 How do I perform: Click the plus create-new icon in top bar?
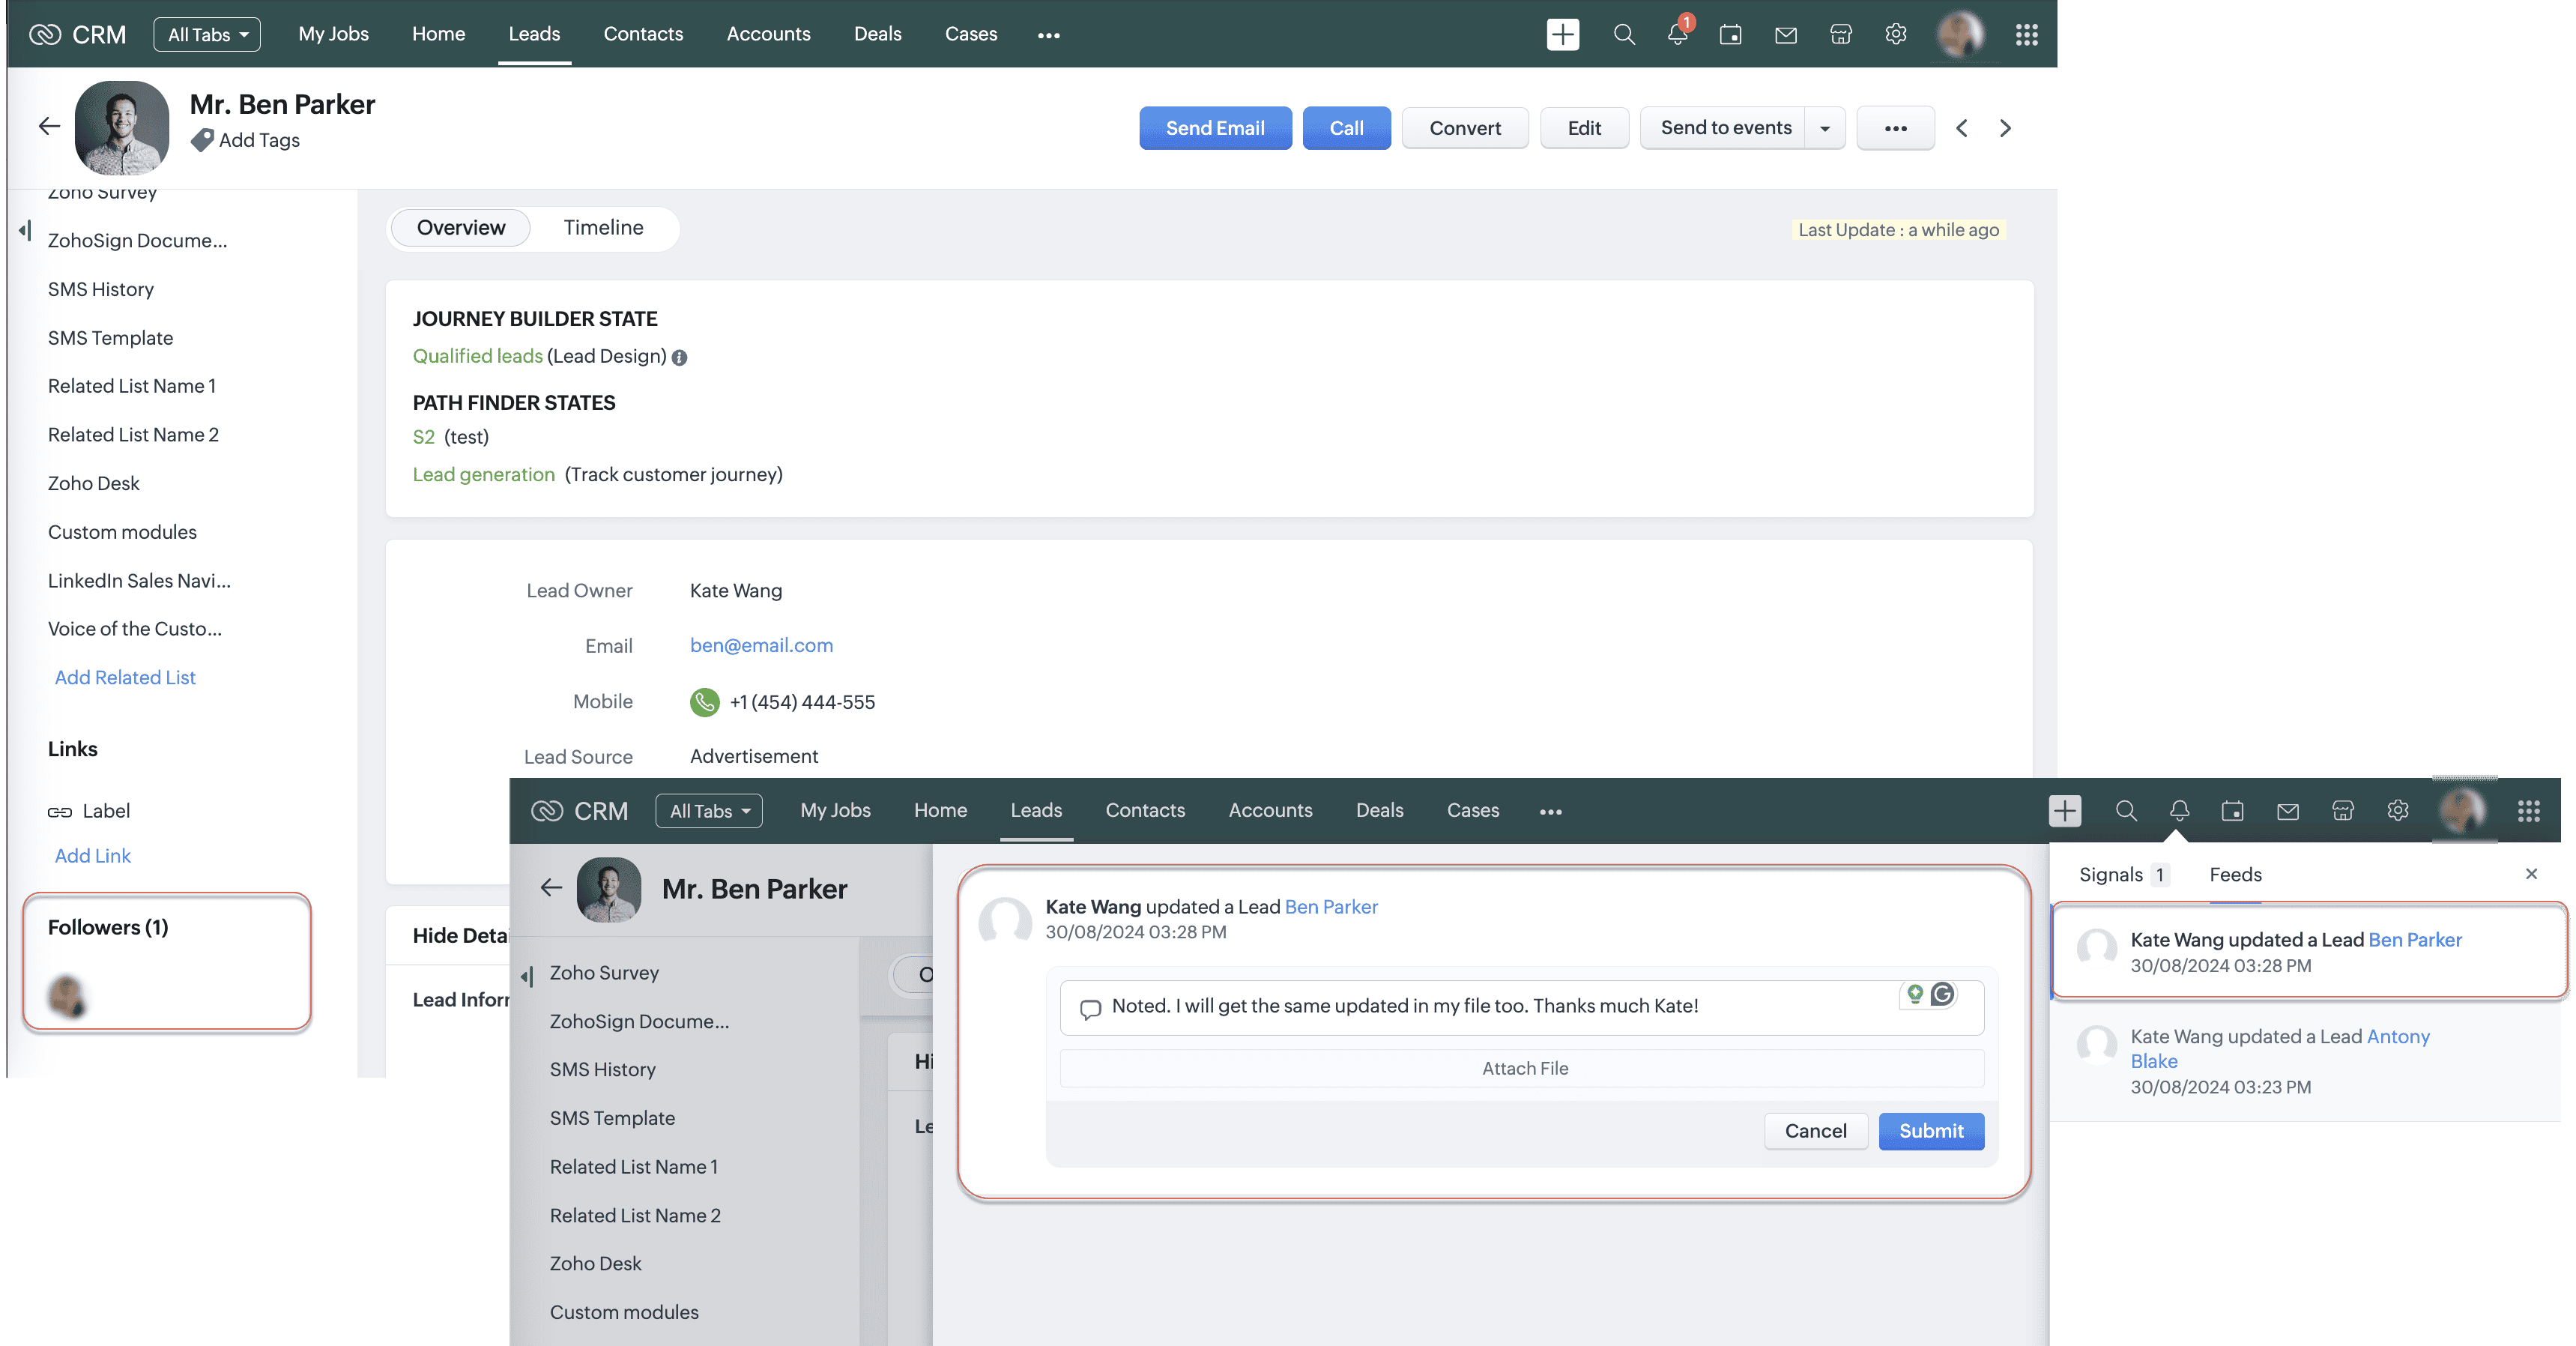[x=1562, y=35]
